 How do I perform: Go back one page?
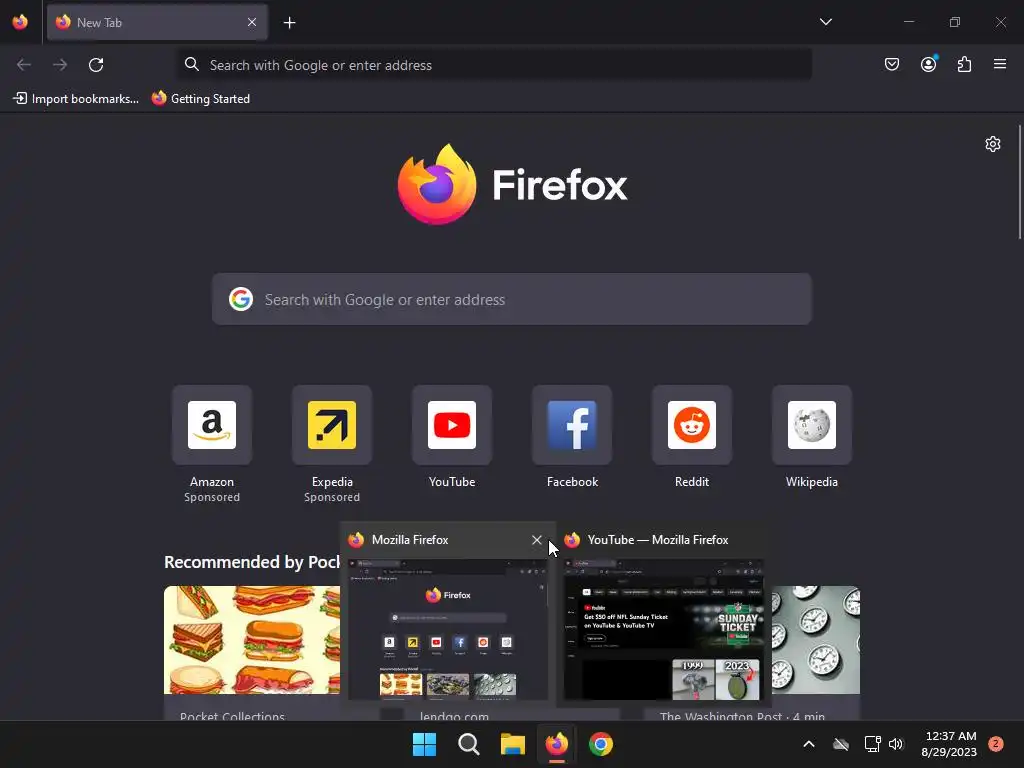tap(24, 65)
